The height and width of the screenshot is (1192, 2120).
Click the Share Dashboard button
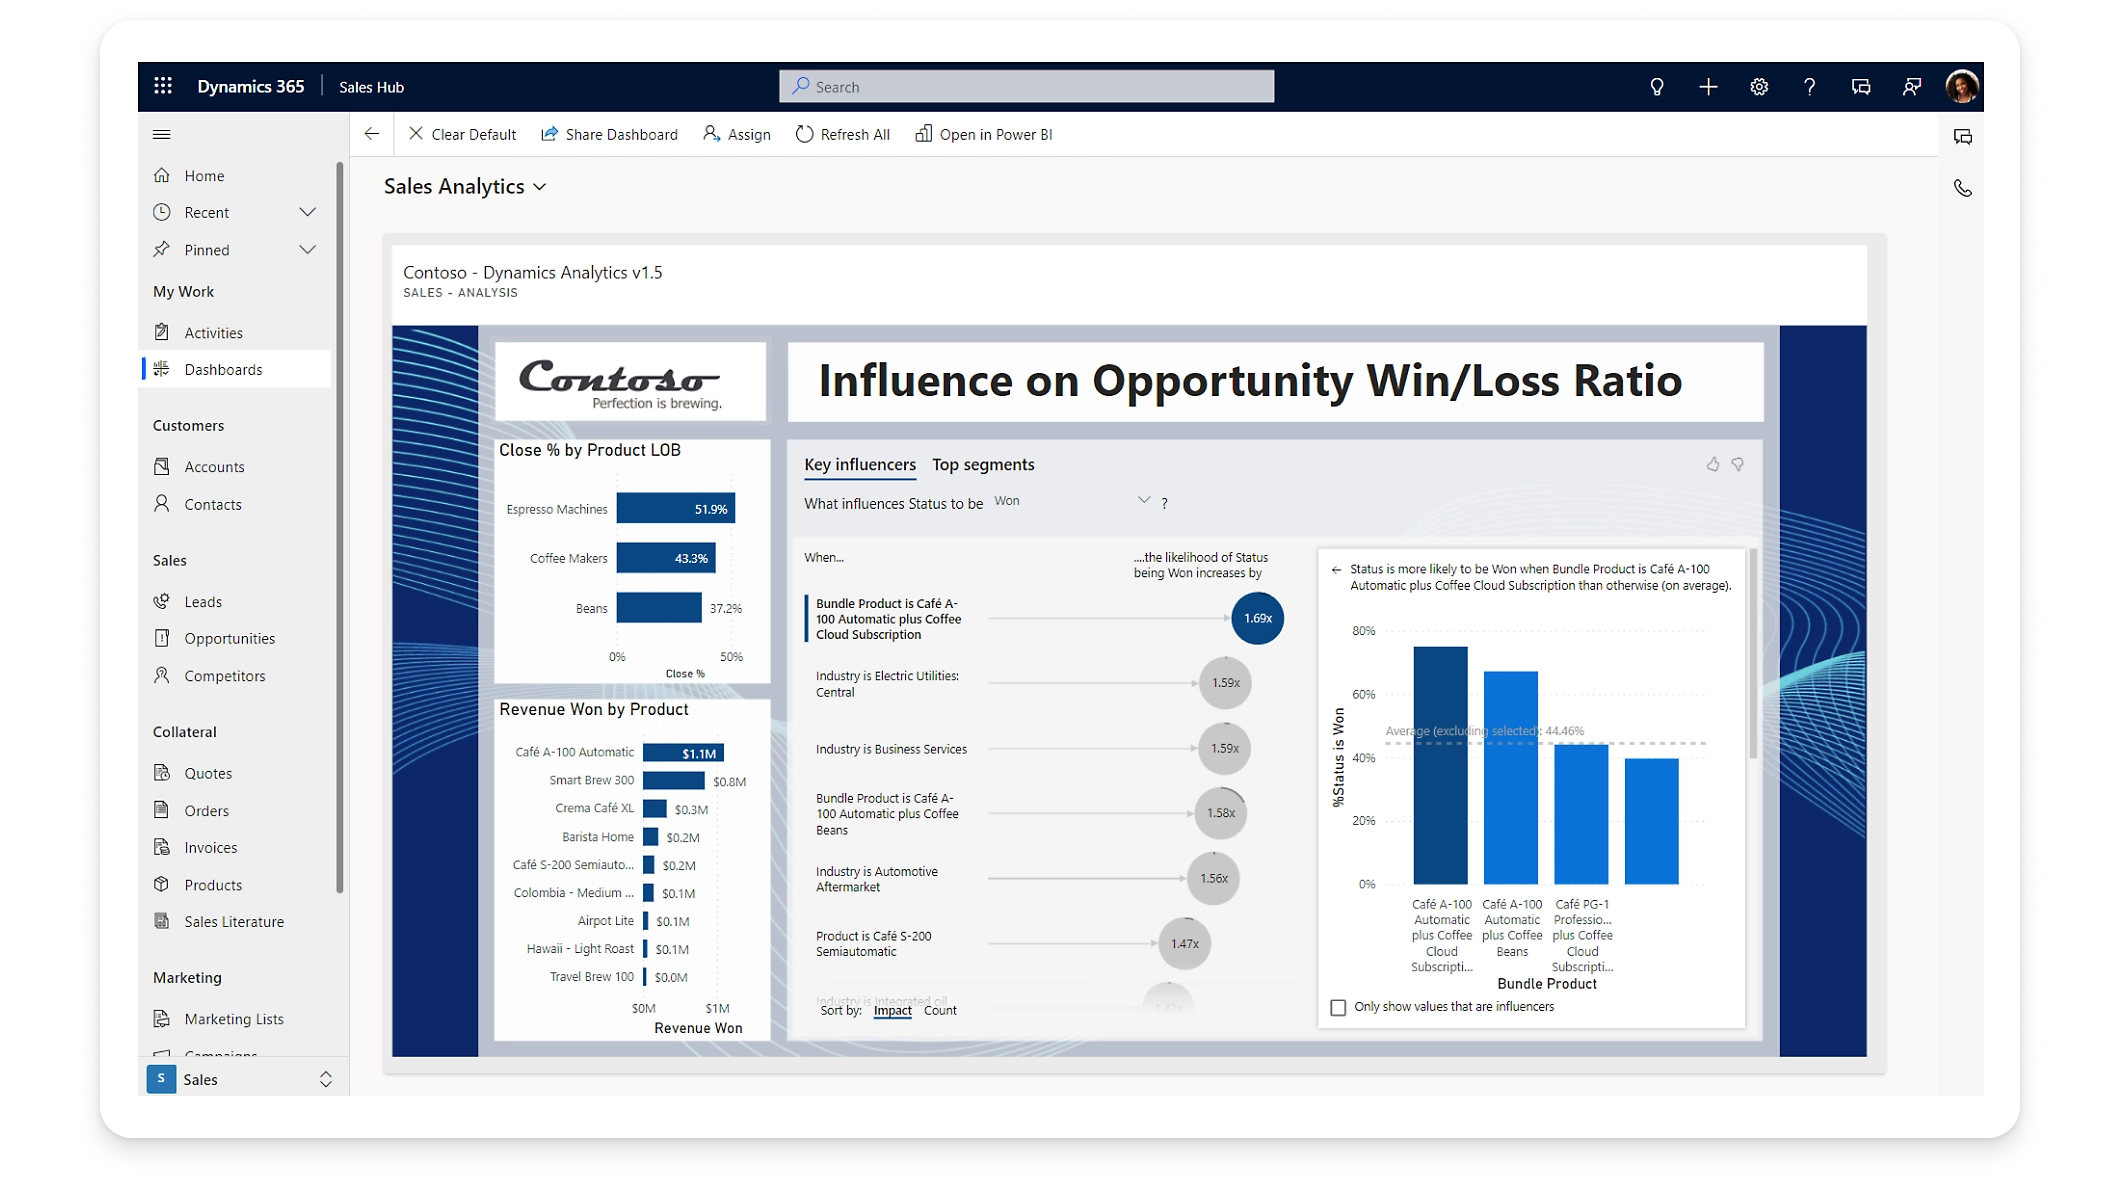(609, 134)
